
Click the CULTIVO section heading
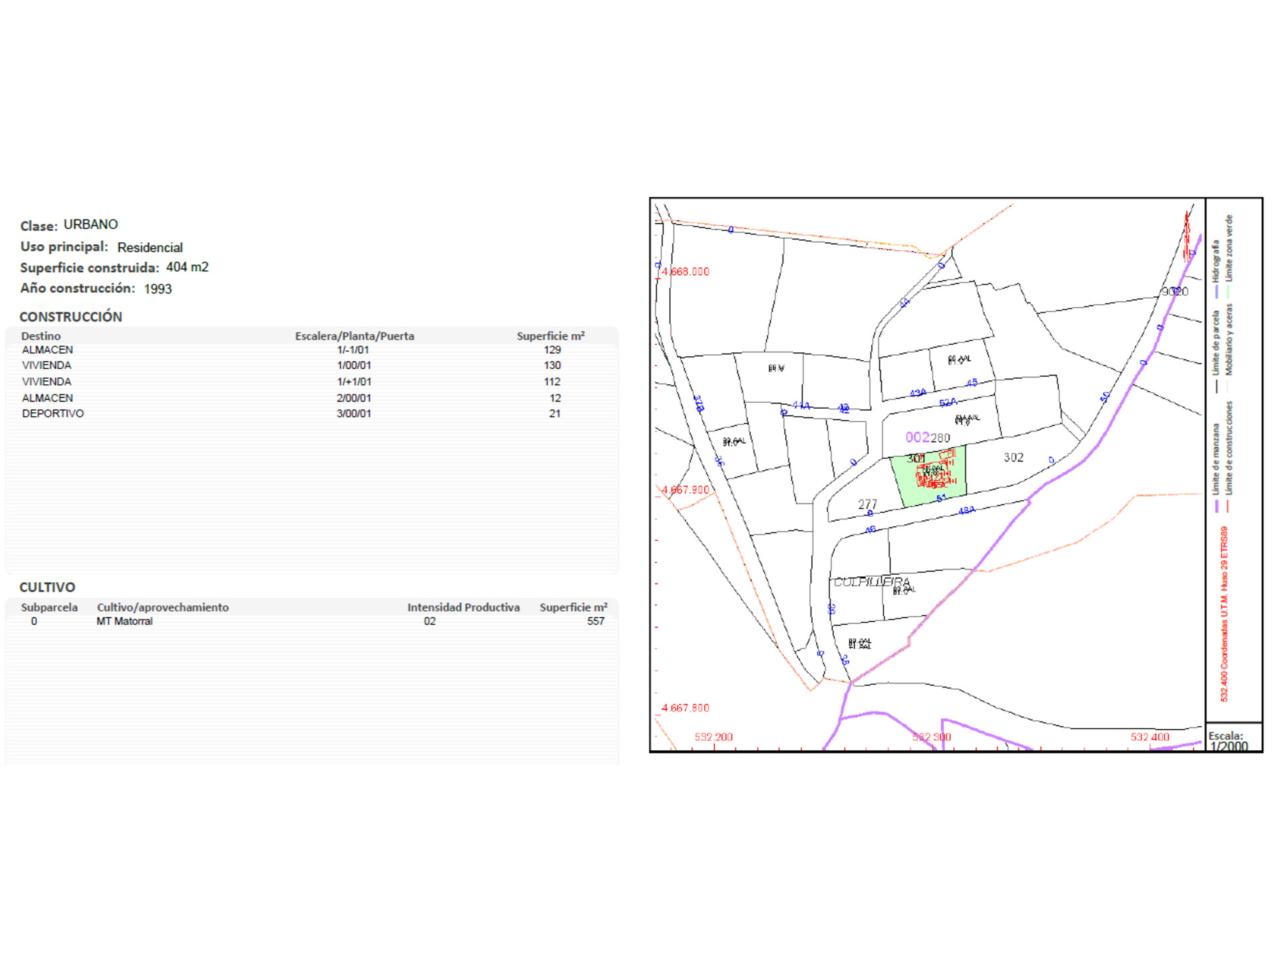pos(47,587)
